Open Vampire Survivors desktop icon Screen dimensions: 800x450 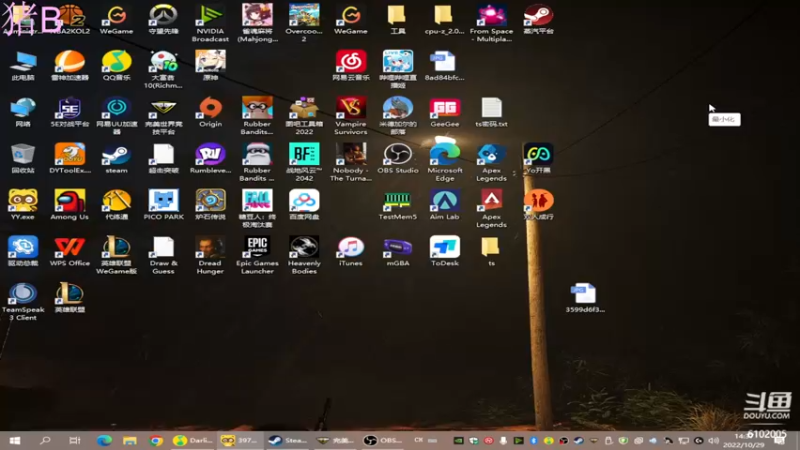351,116
